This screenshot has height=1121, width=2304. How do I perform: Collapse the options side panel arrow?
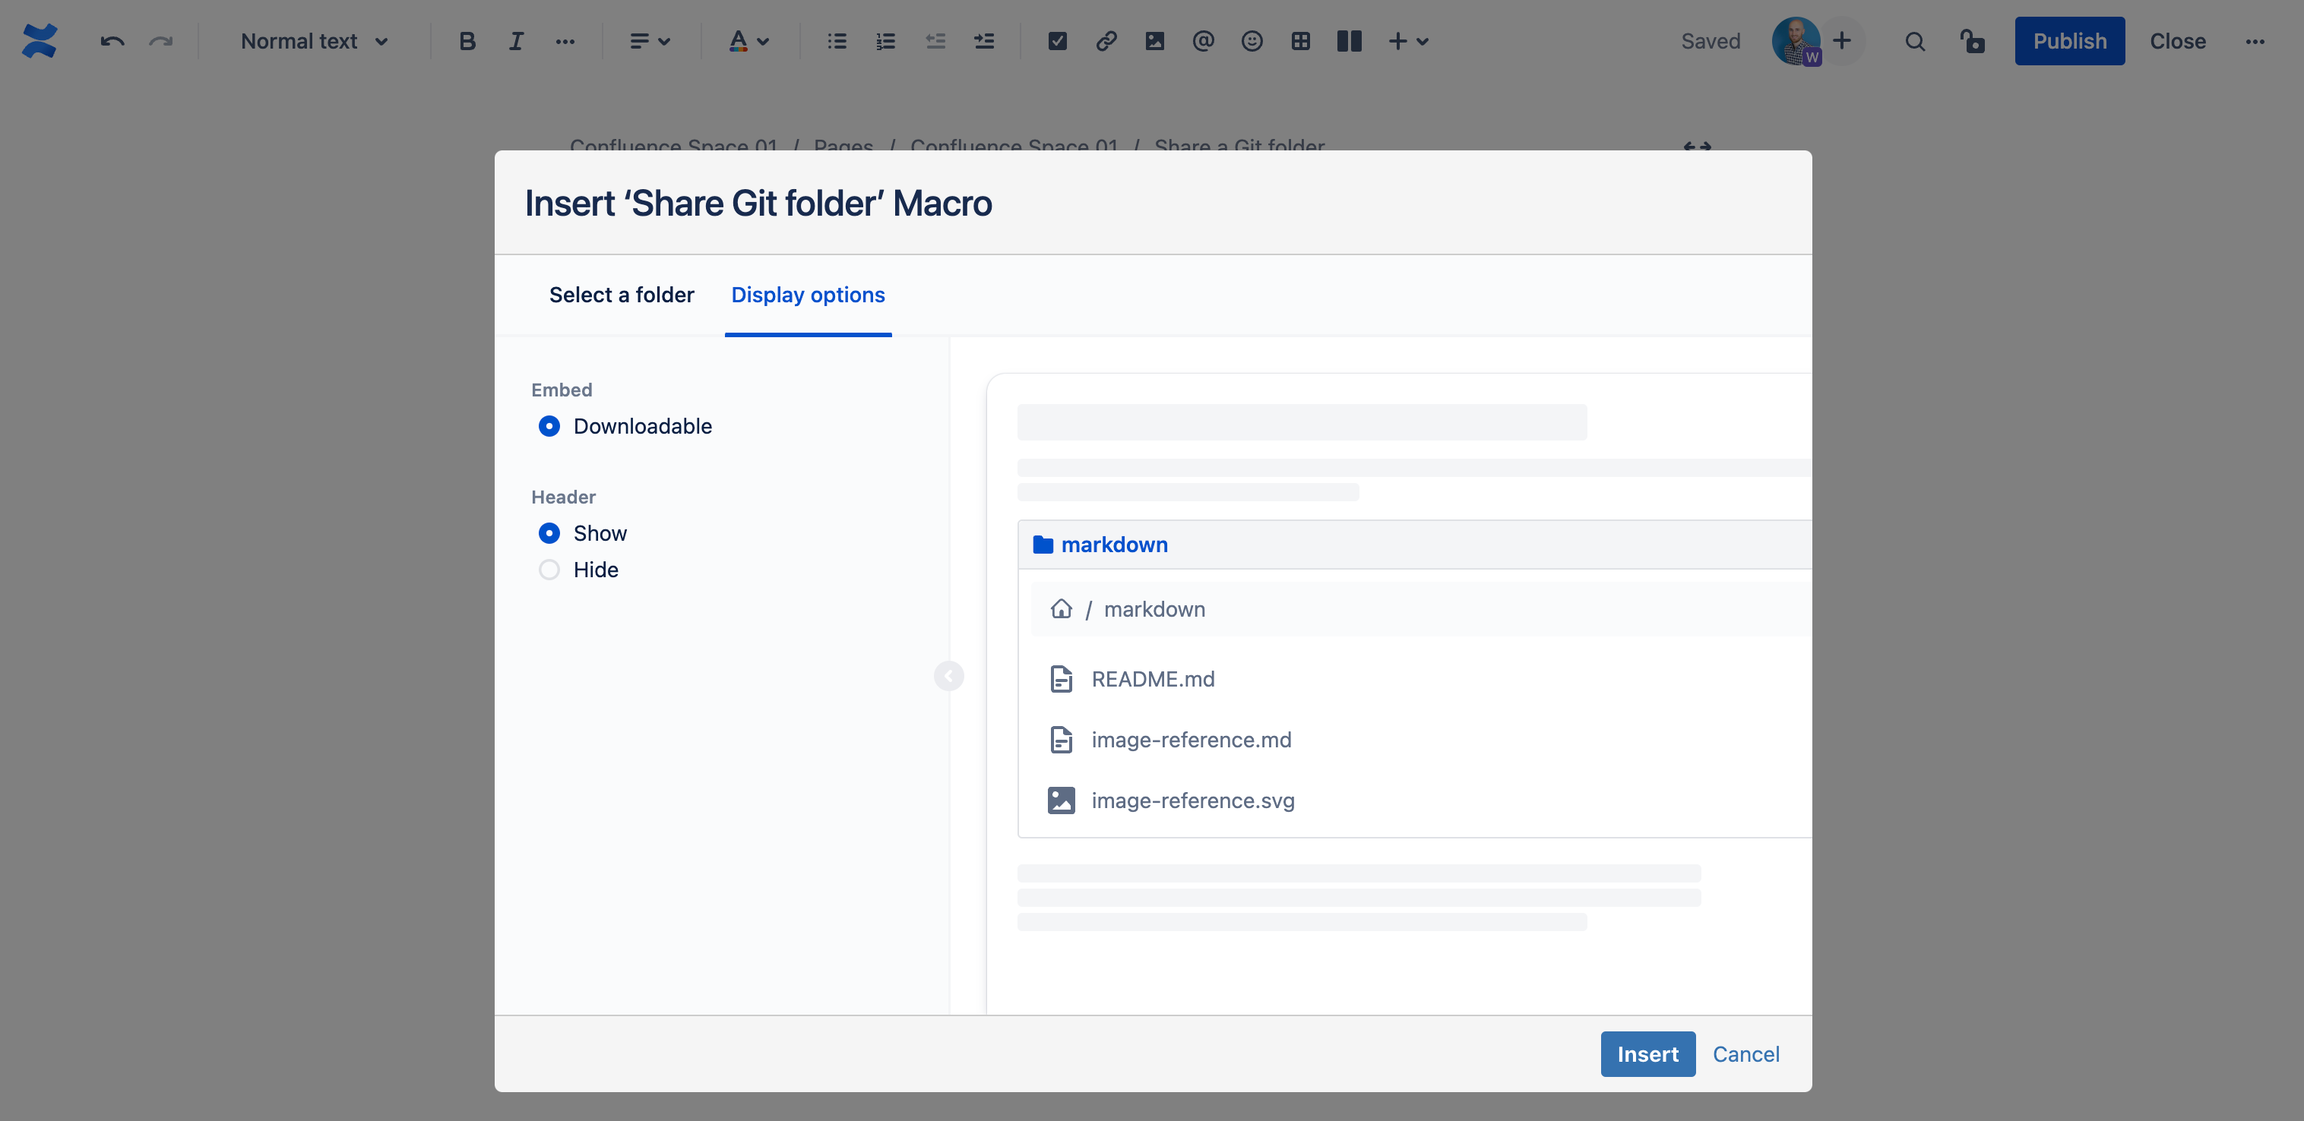tap(948, 676)
